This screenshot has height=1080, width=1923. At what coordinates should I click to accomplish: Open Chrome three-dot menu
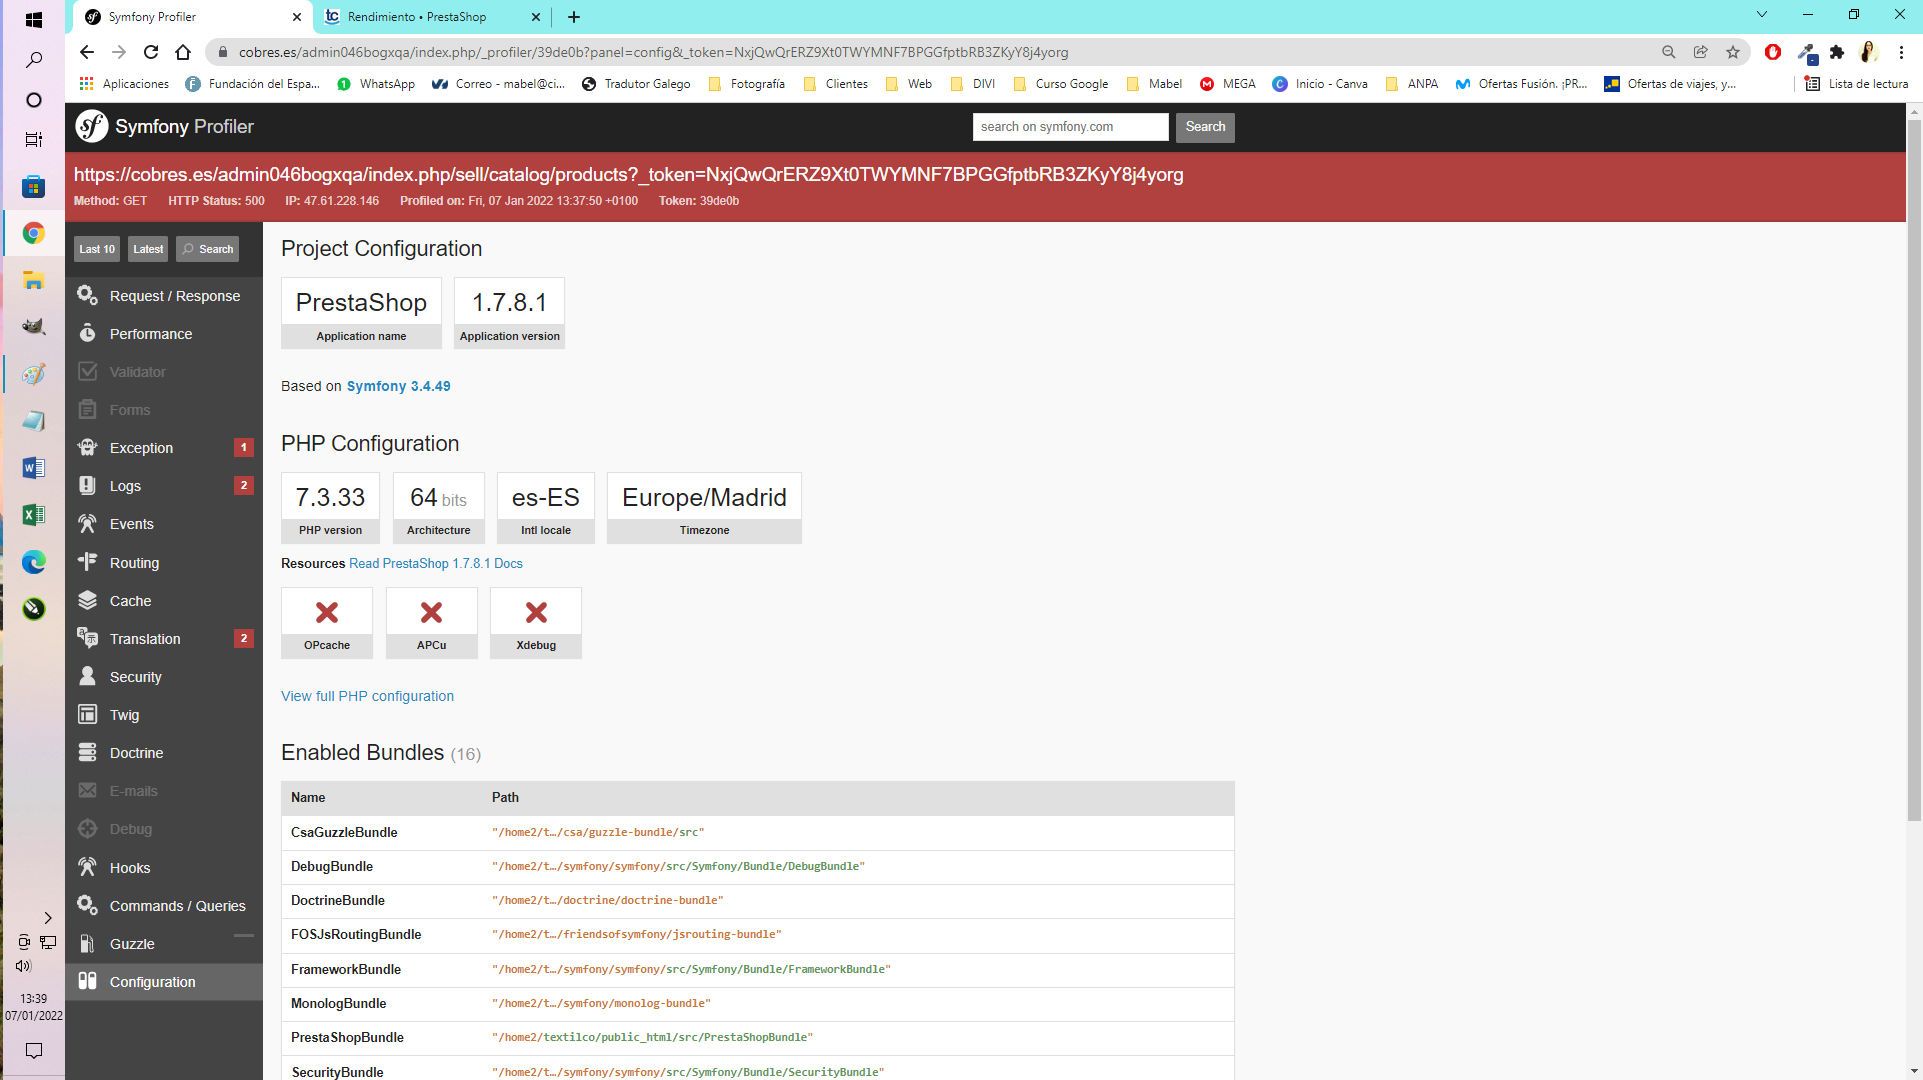[1901, 52]
